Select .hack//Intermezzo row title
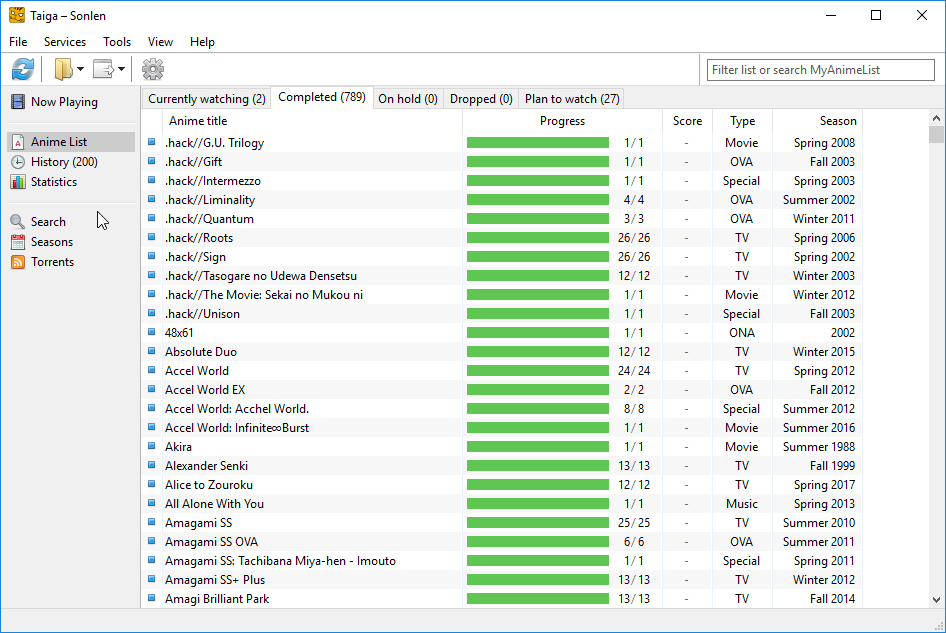Image resolution: width=946 pixels, height=633 pixels. pyautogui.click(x=213, y=181)
